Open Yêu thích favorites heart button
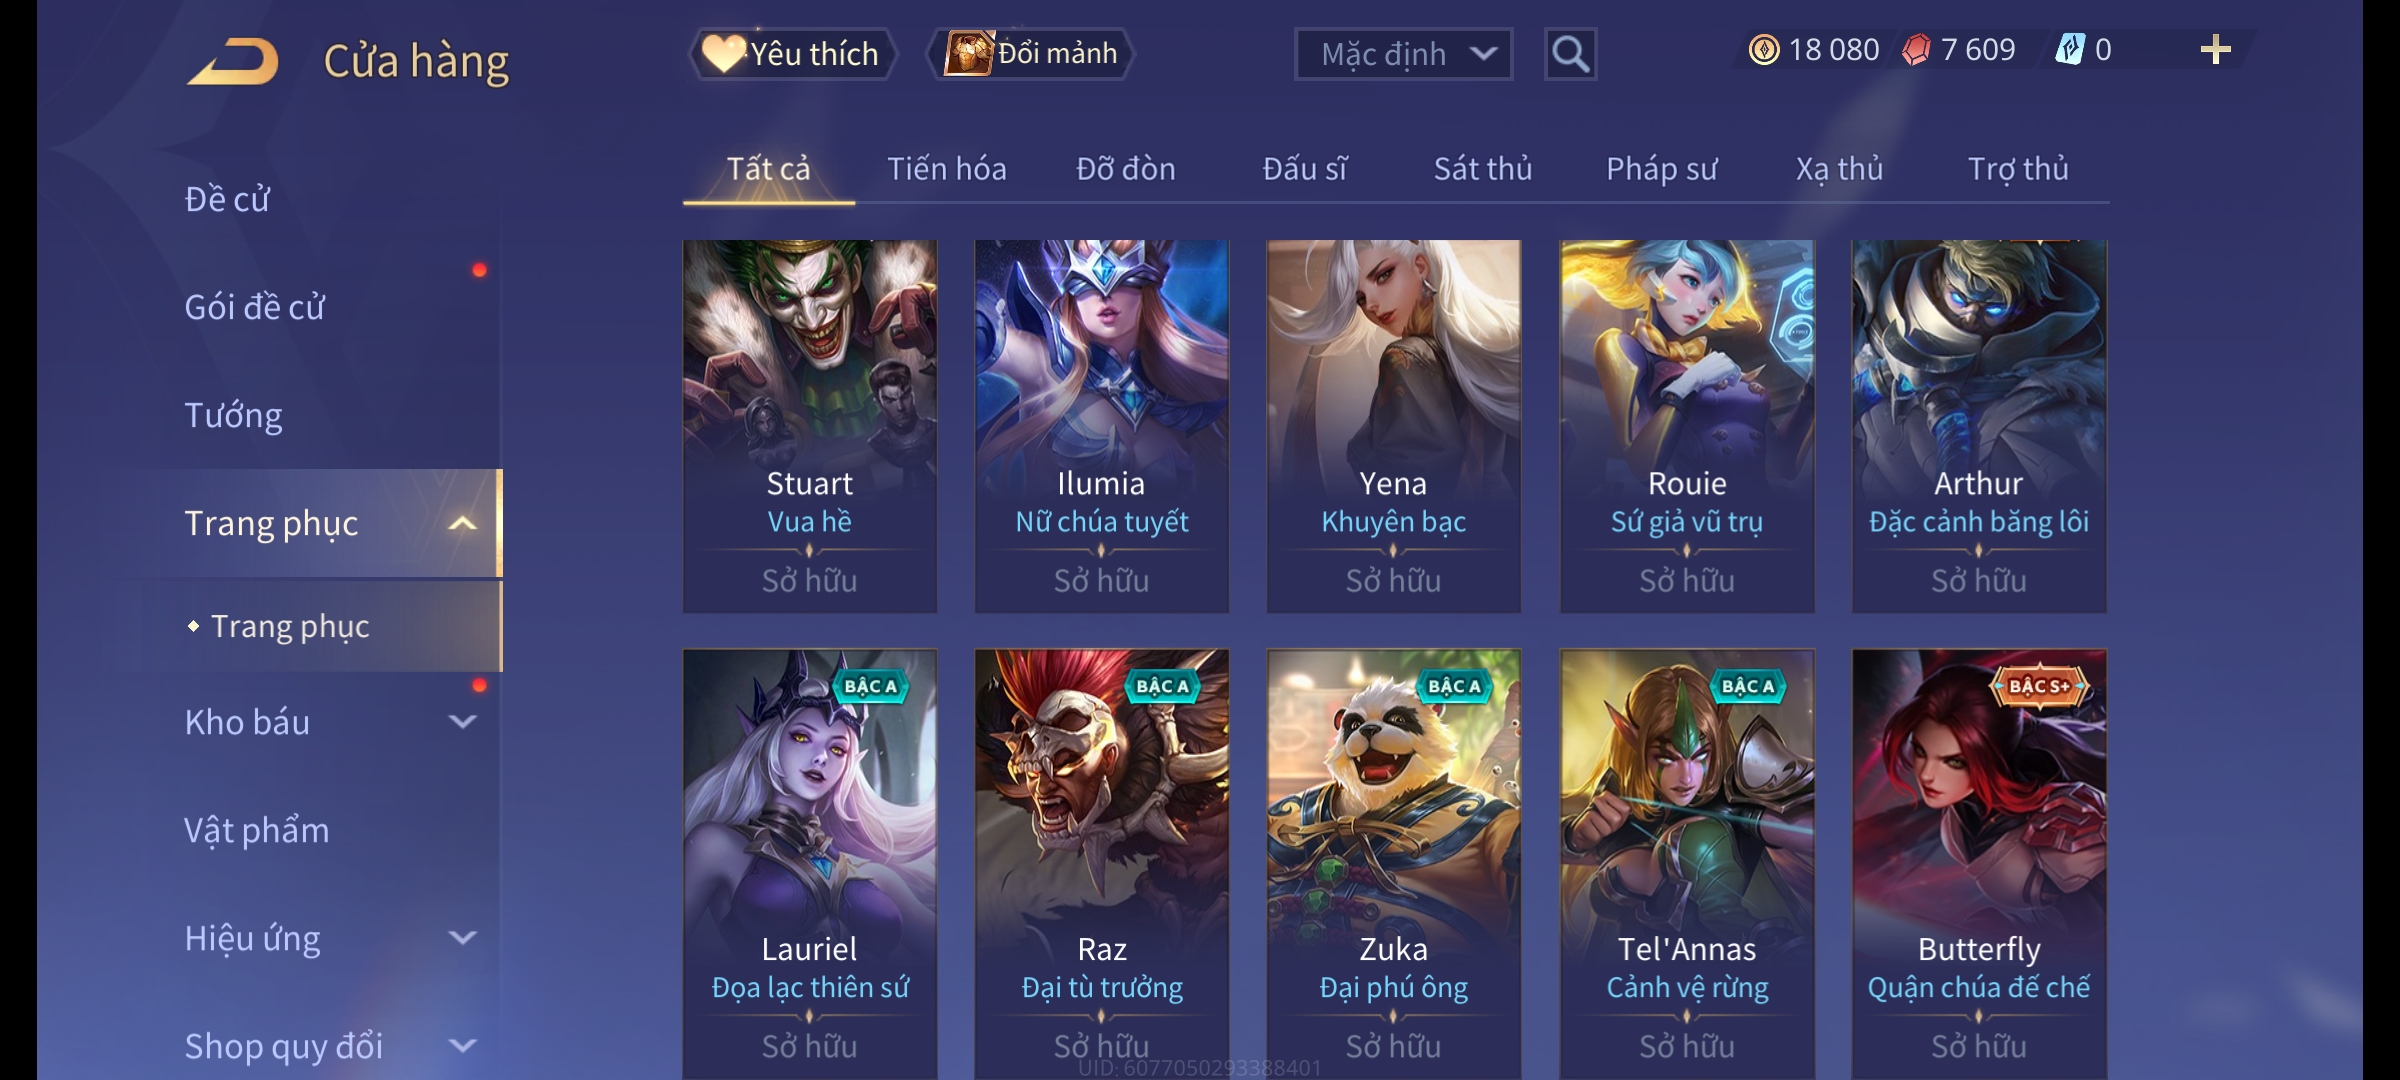This screenshot has width=2400, height=1080. point(792,53)
